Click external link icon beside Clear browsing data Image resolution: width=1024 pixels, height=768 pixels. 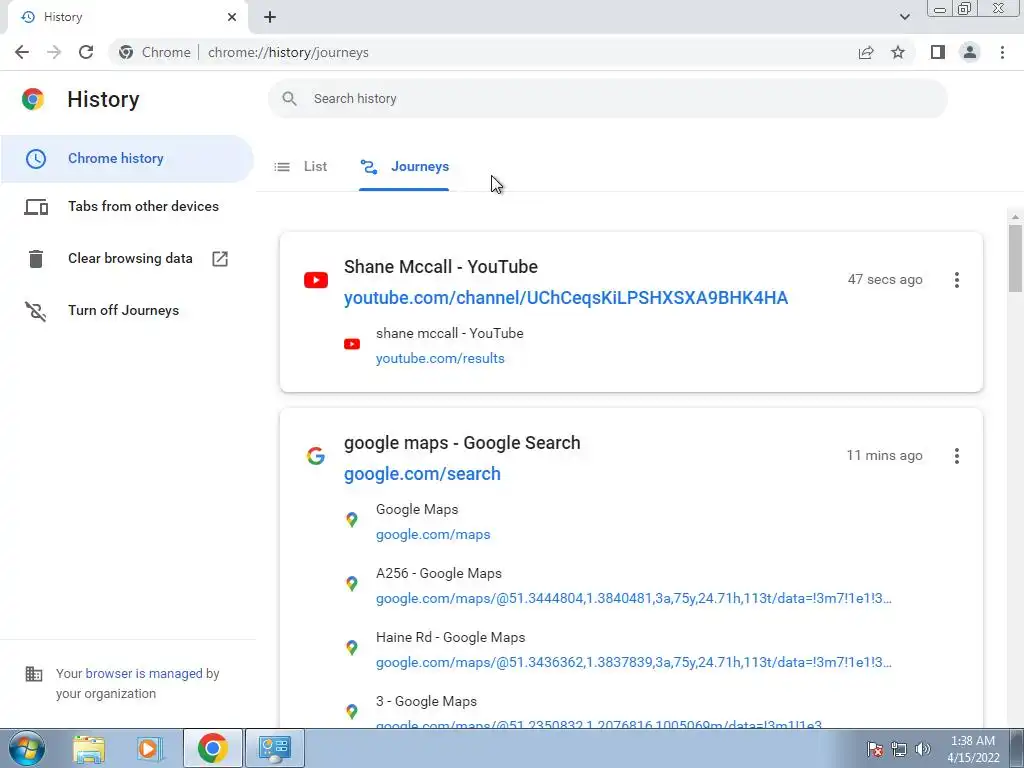pyautogui.click(x=220, y=259)
